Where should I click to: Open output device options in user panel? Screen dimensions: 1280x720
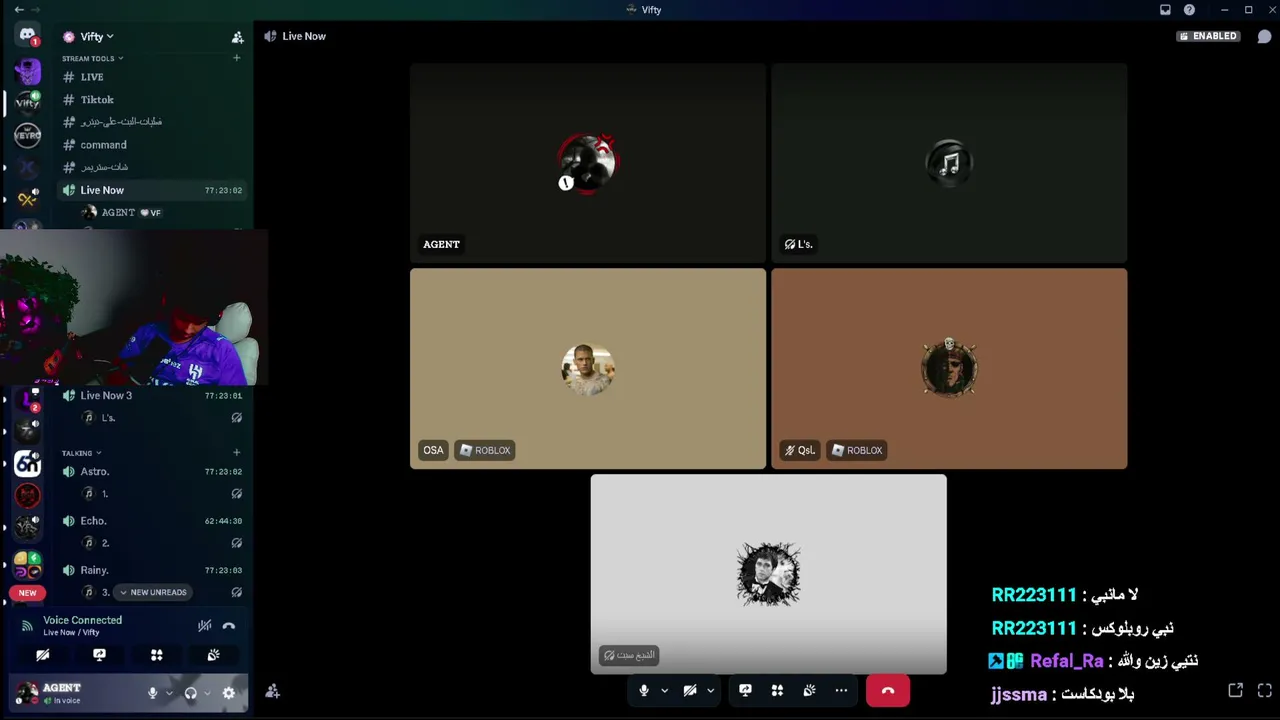tap(207, 693)
